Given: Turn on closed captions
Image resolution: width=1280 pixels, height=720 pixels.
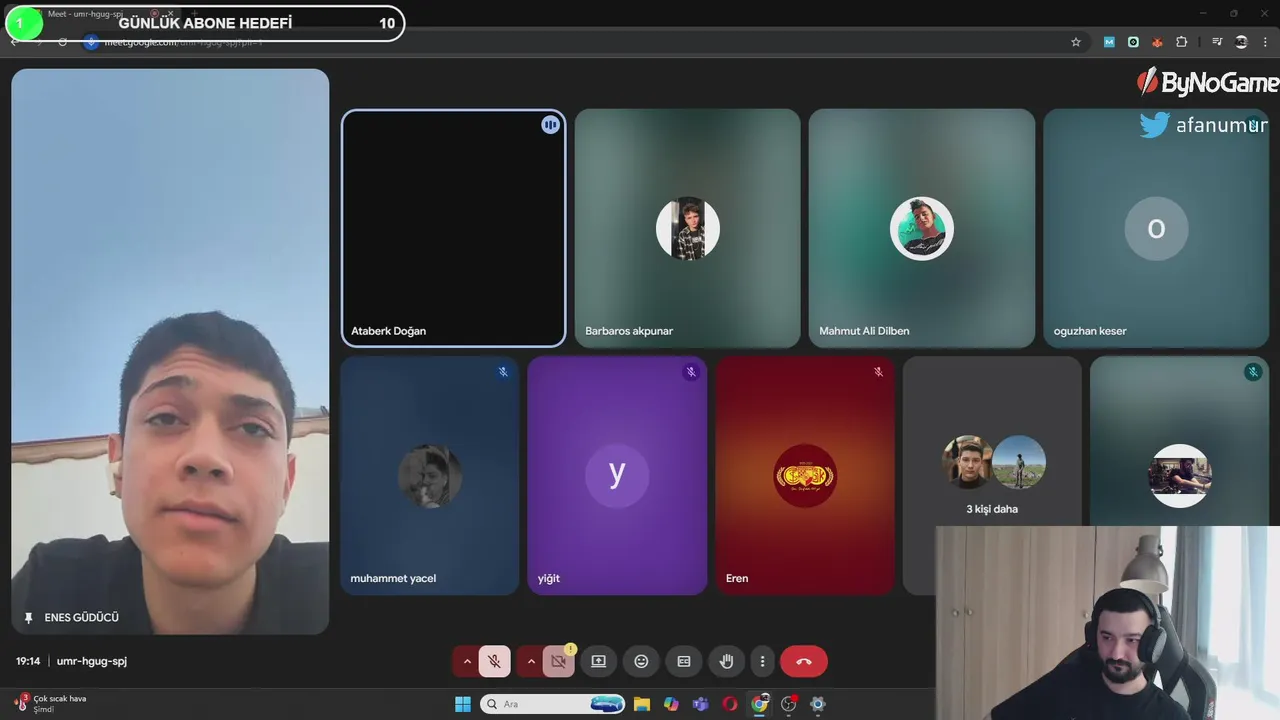Looking at the screenshot, I should pyautogui.click(x=684, y=661).
